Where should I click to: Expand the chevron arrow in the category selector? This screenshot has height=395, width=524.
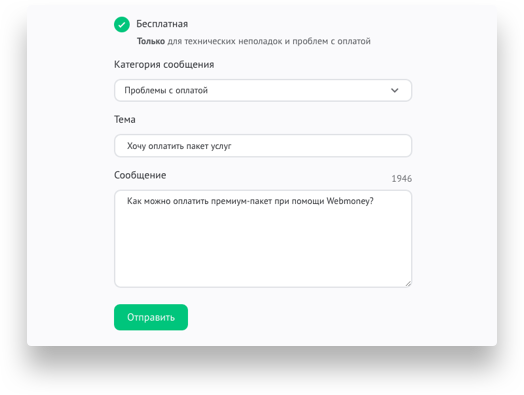pos(395,90)
